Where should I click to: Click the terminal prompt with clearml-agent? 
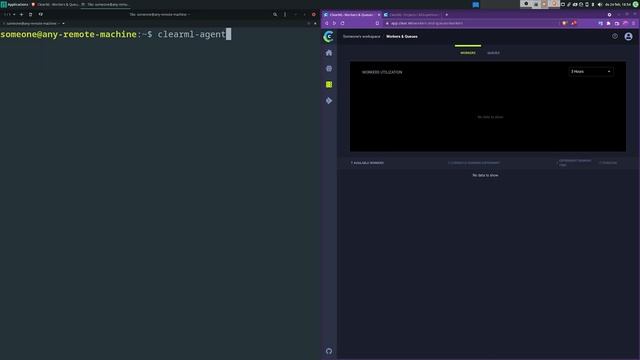[116, 34]
